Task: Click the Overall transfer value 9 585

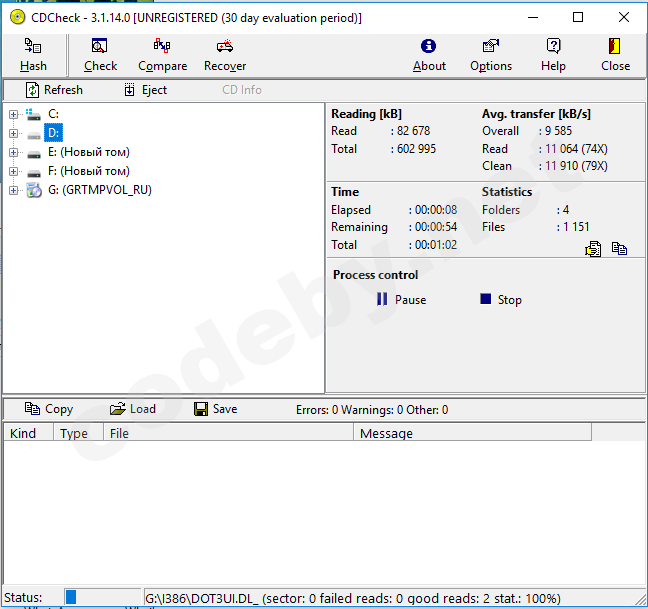Action: pos(558,131)
